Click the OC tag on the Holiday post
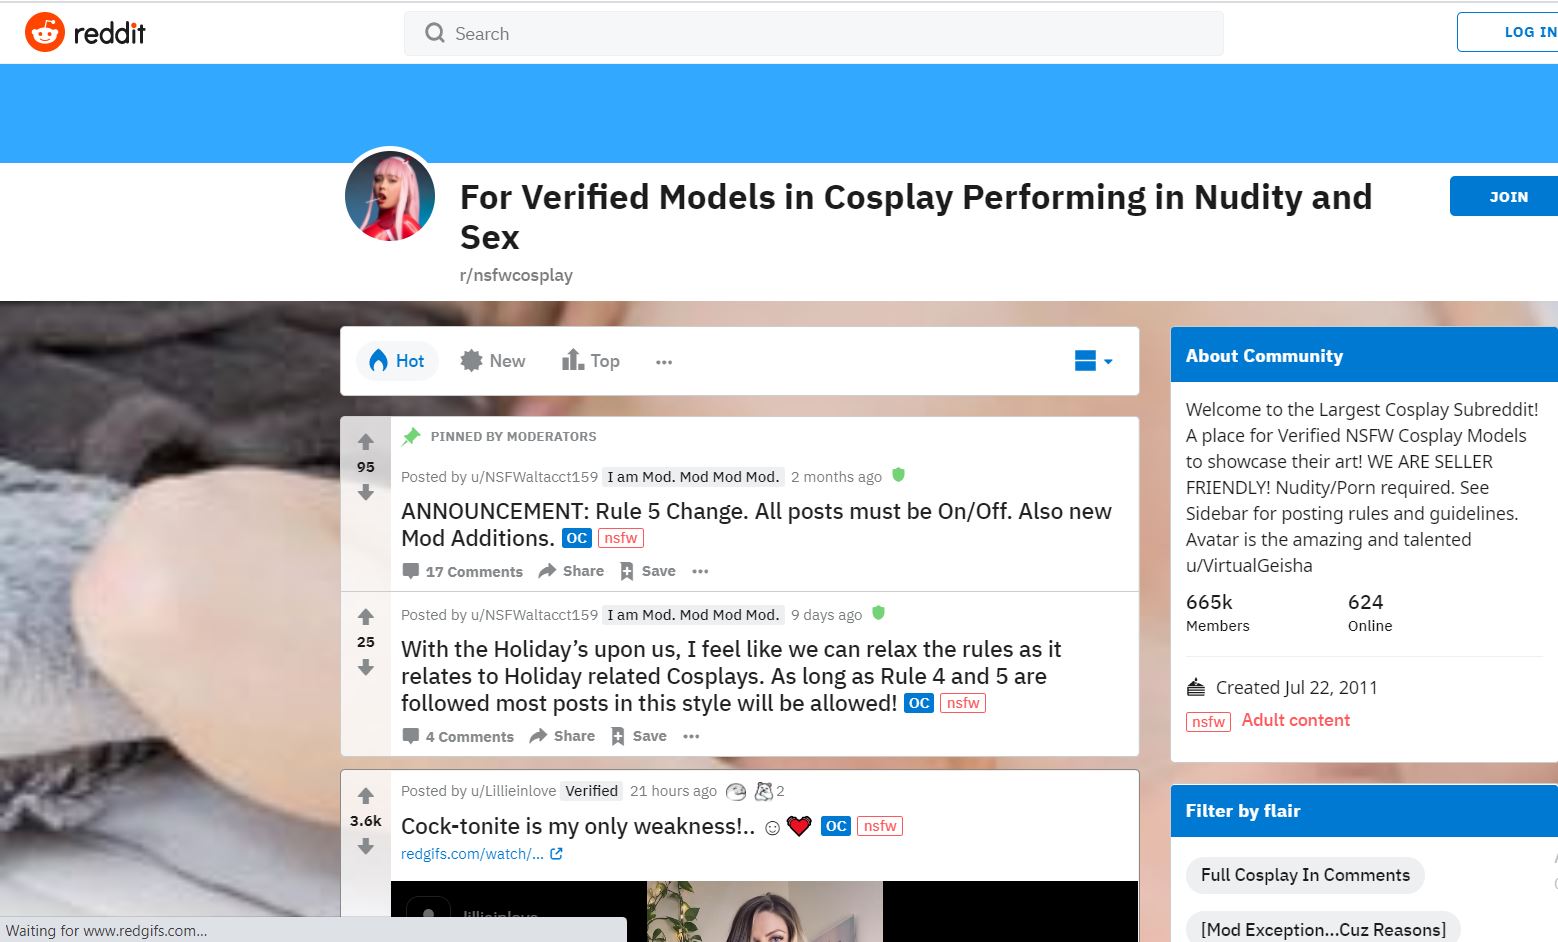This screenshot has width=1558, height=942. coord(919,703)
